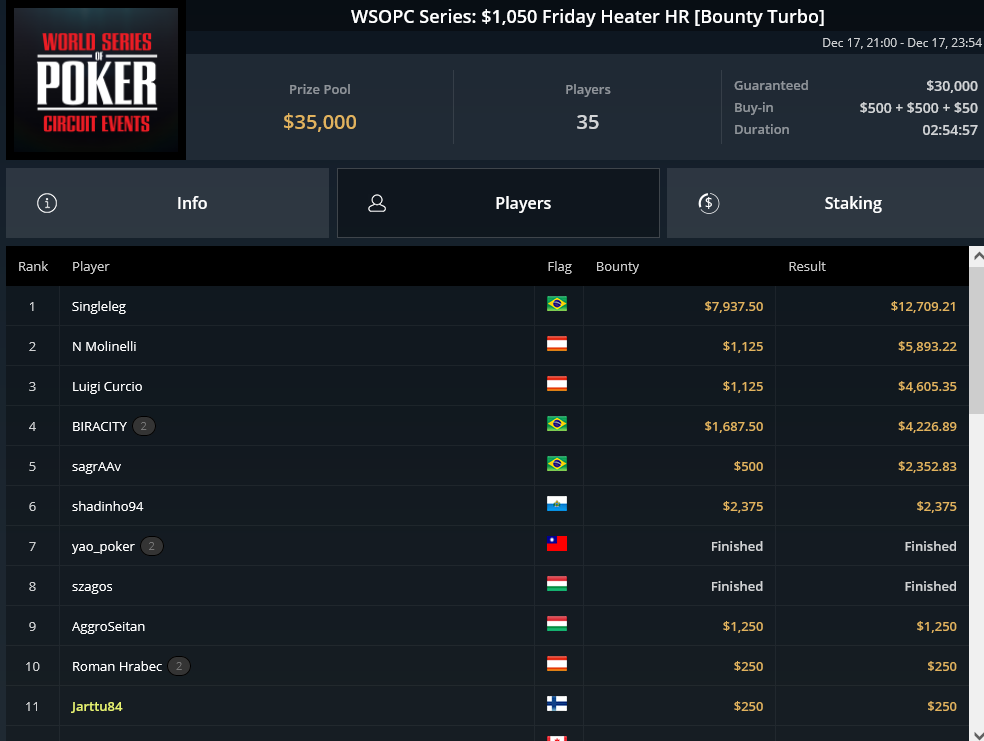Click the Staking dollar icon
Screen dimensions: 984x741
point(709,203)
